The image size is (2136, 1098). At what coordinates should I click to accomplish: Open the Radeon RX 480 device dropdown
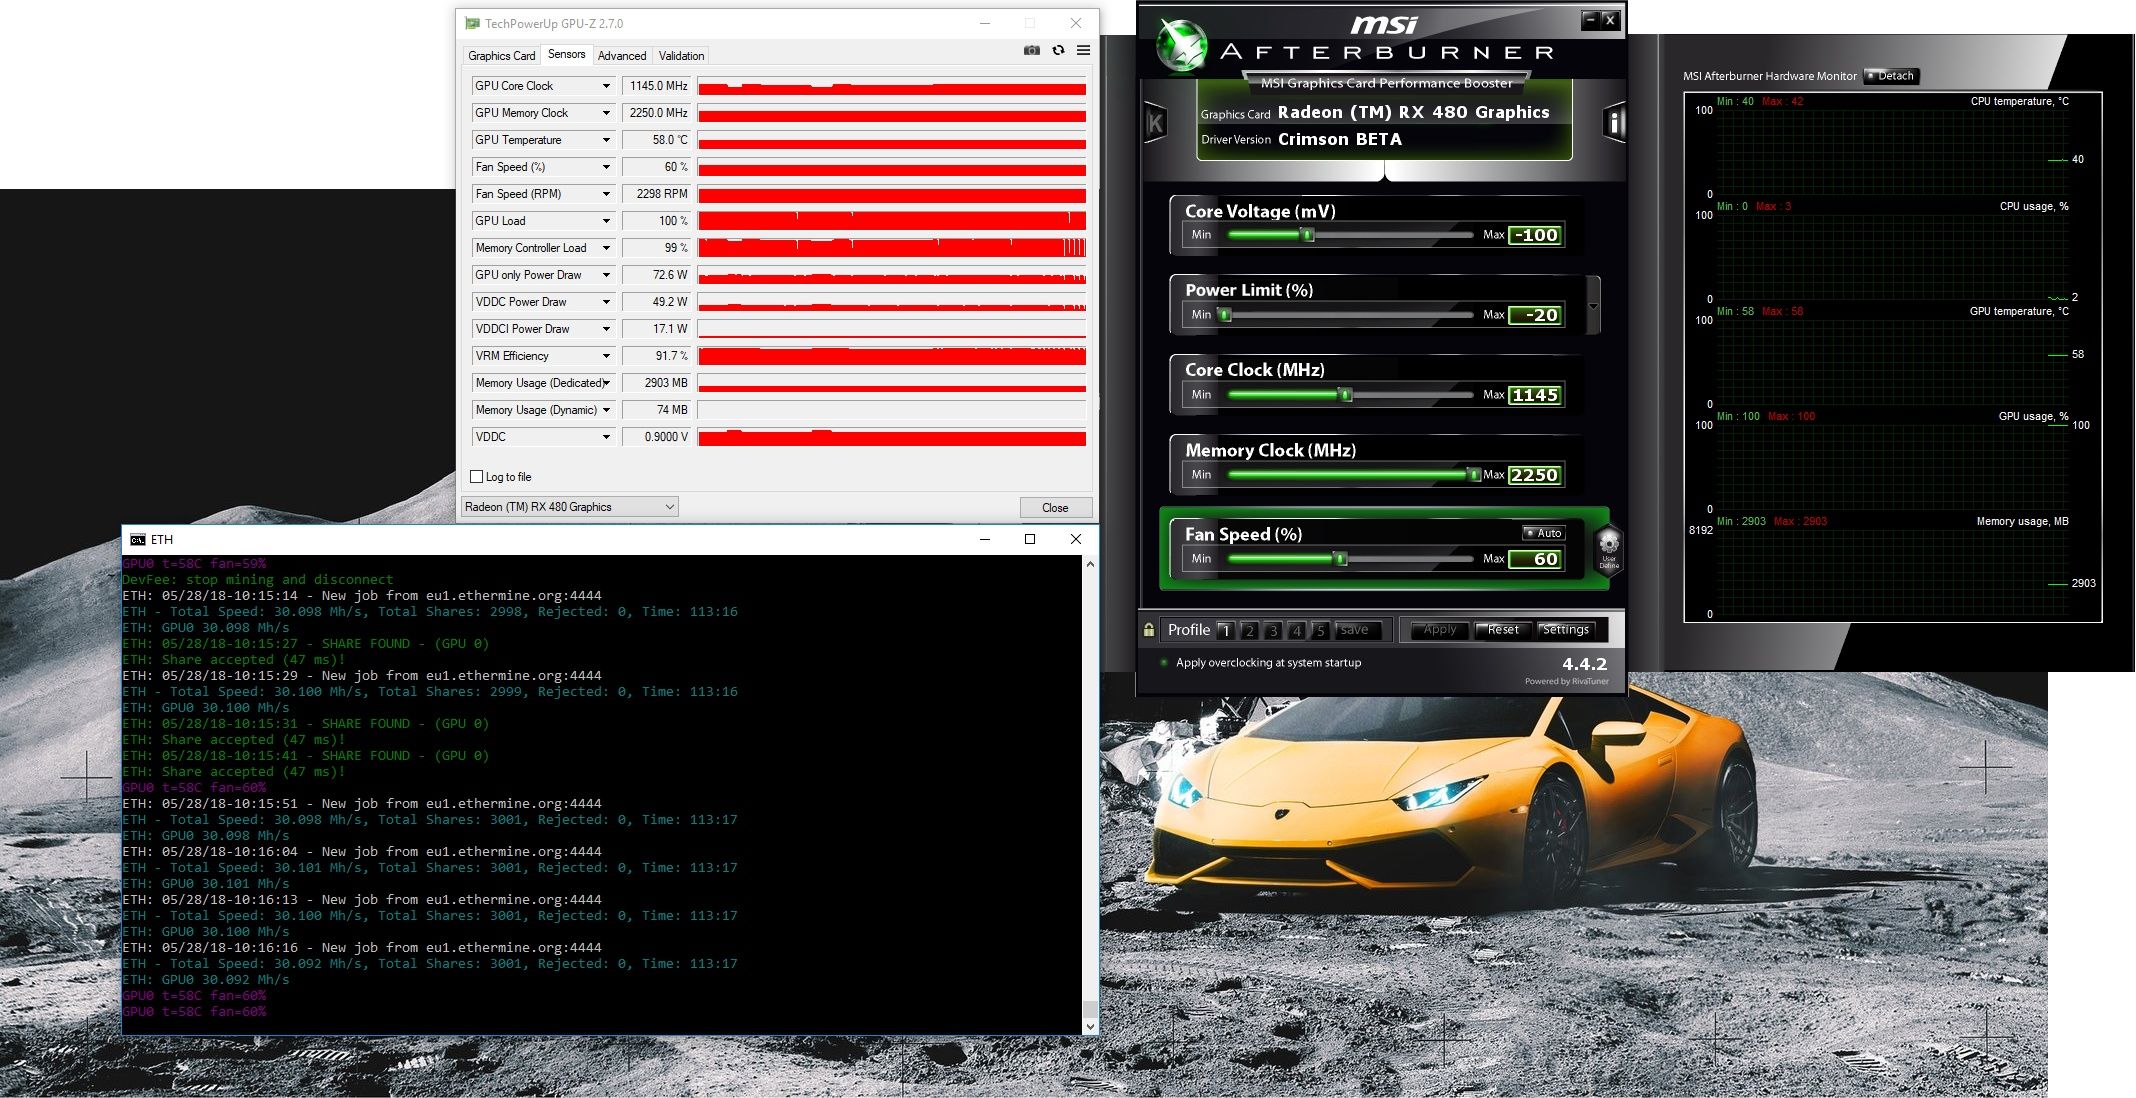569,507
